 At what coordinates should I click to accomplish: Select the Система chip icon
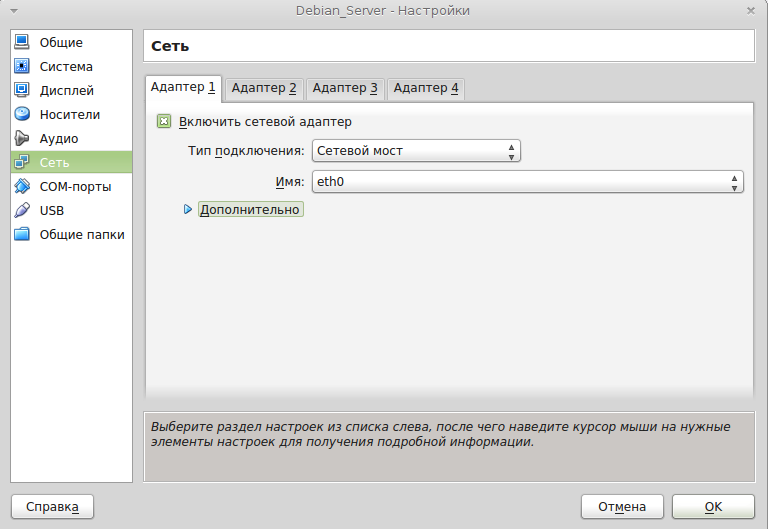click(x=22, y=66)
